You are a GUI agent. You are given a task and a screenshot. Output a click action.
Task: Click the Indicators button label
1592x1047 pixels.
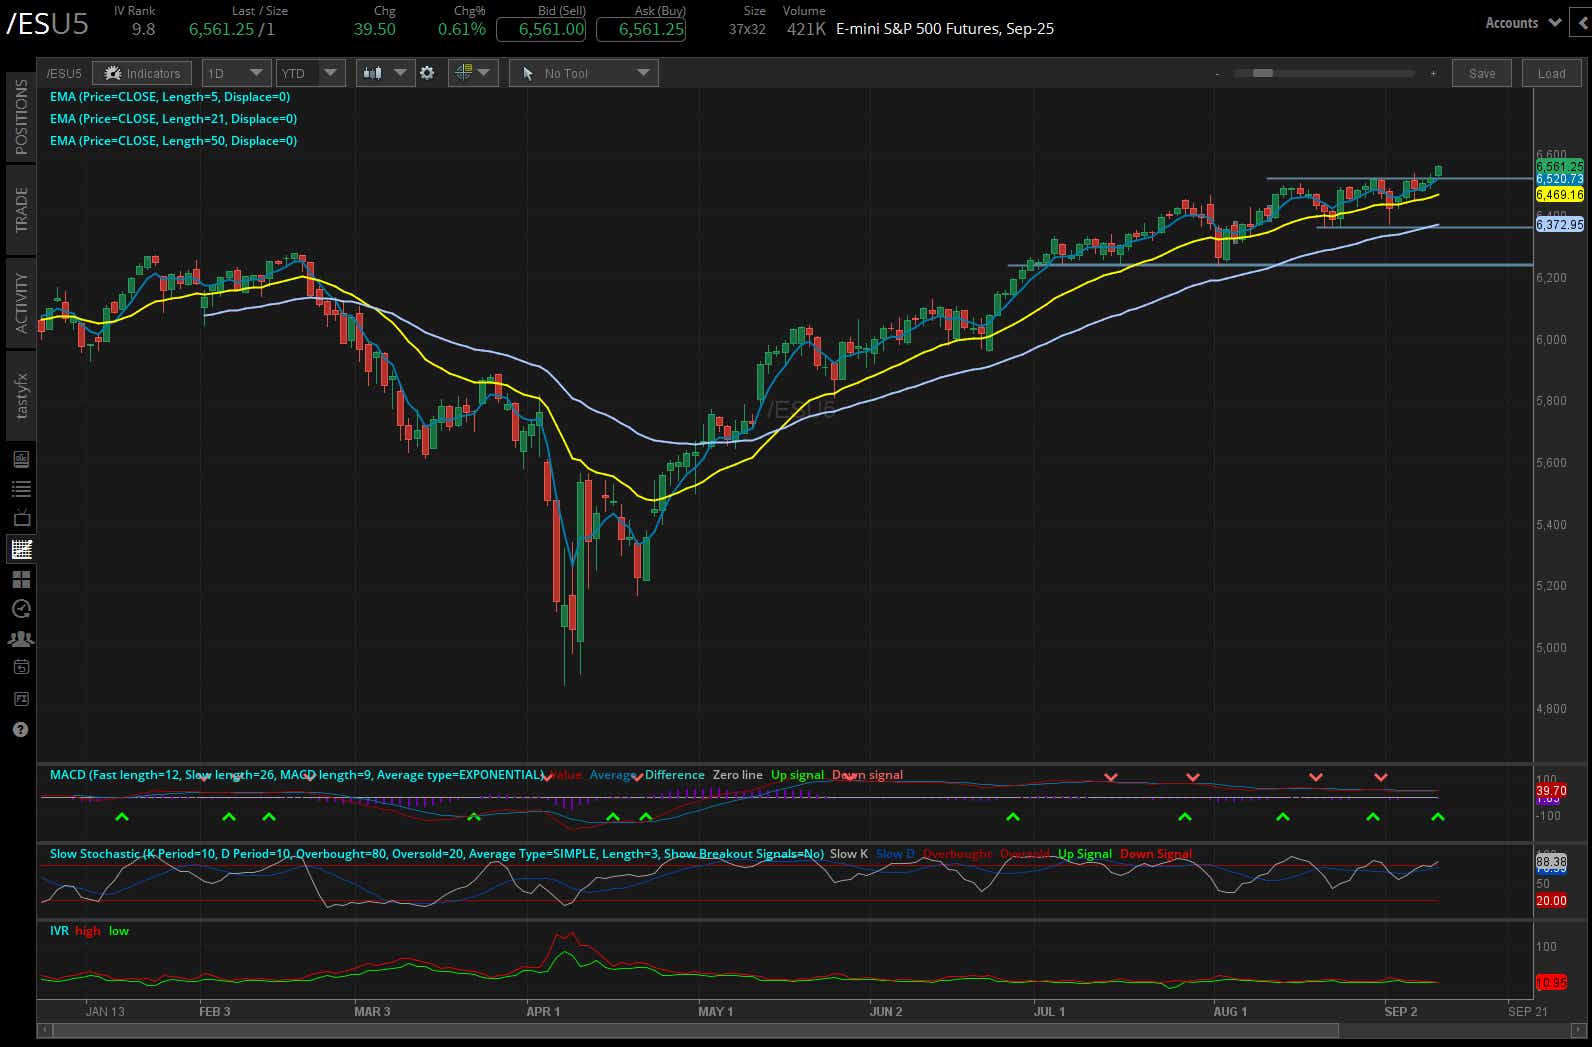pyautogui.click(x=153, y=73)
